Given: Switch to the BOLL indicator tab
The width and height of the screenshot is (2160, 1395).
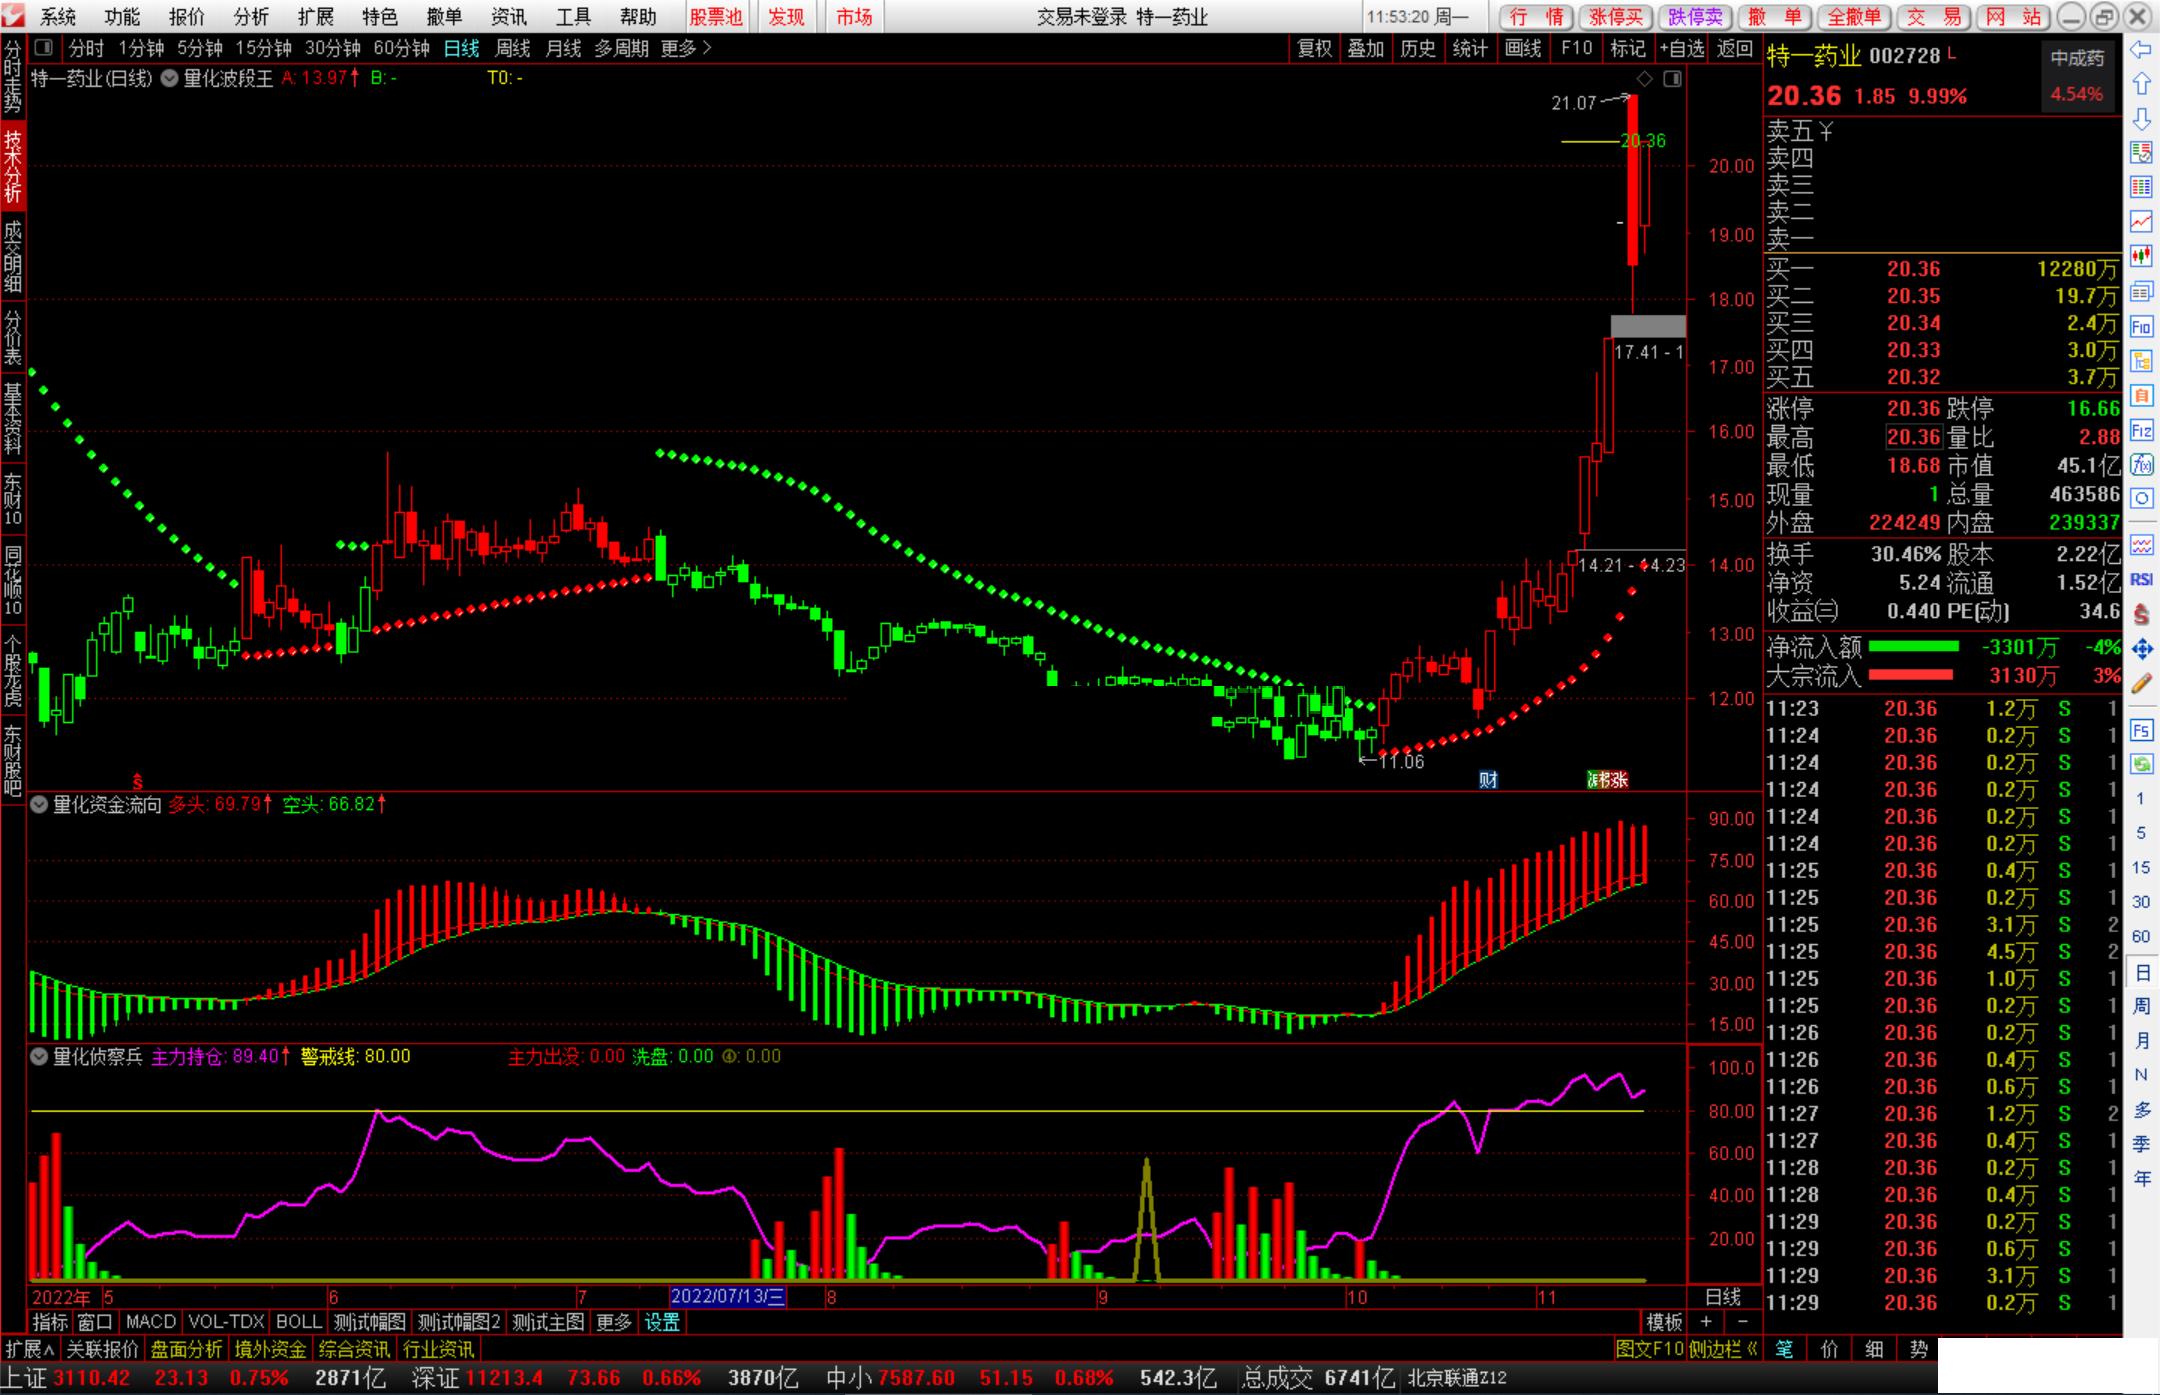Looking at the screenshot, I should coord(299,1322).
